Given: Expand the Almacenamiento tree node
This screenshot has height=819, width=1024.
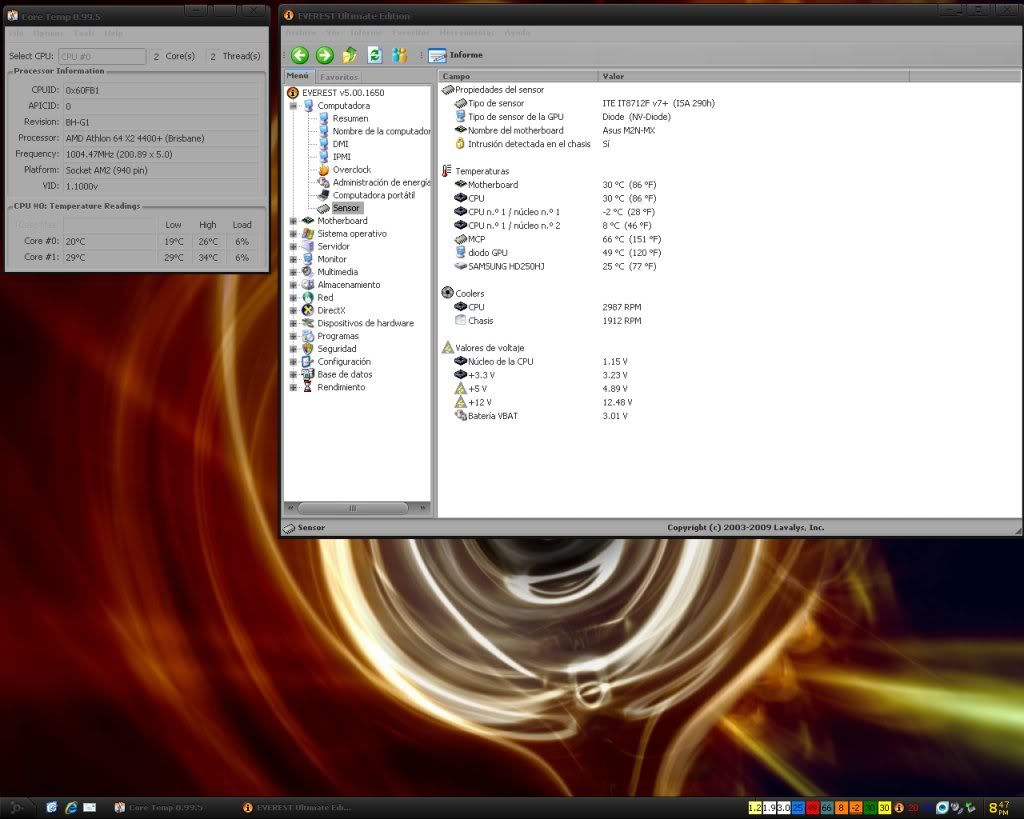Looking at the screenshot, I should point(294,285).
